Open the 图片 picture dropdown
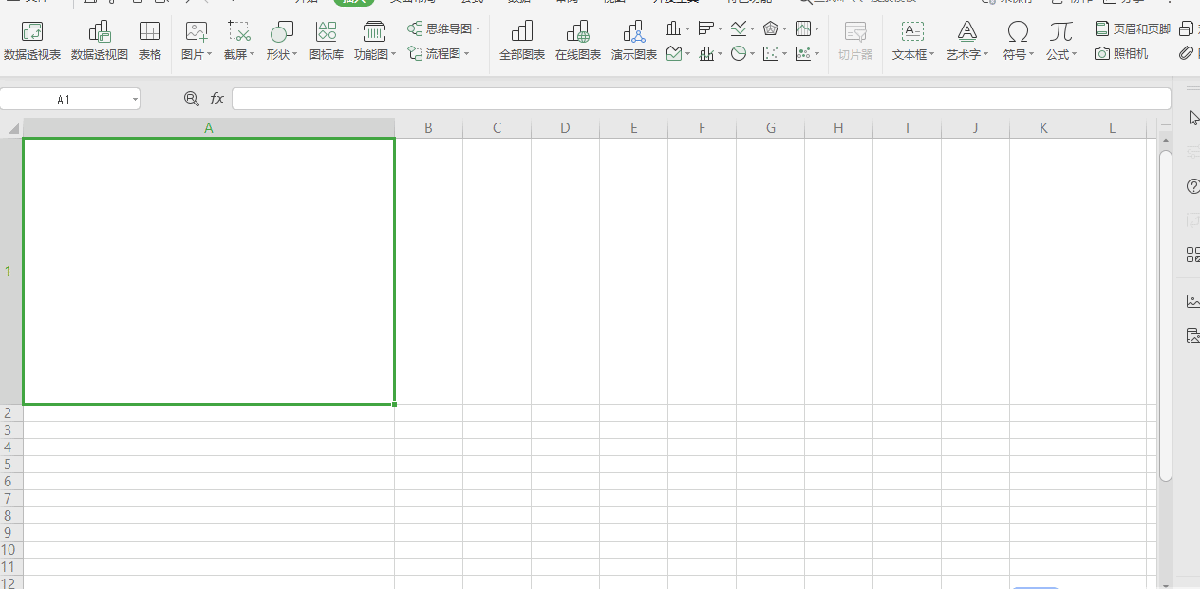This screenshot has width=1200, height=589. [197, 42]
